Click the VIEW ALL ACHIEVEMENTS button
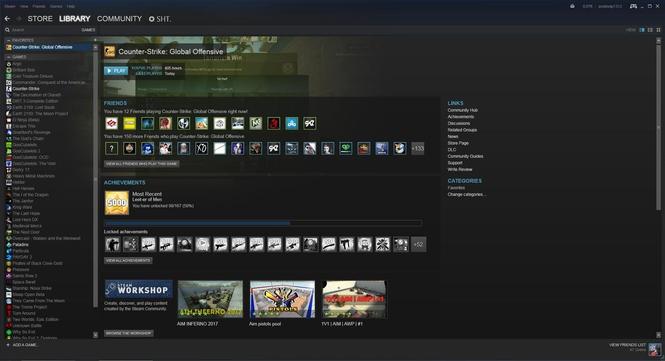Viewport: 665px width, 361px height. tap(128, 260)
